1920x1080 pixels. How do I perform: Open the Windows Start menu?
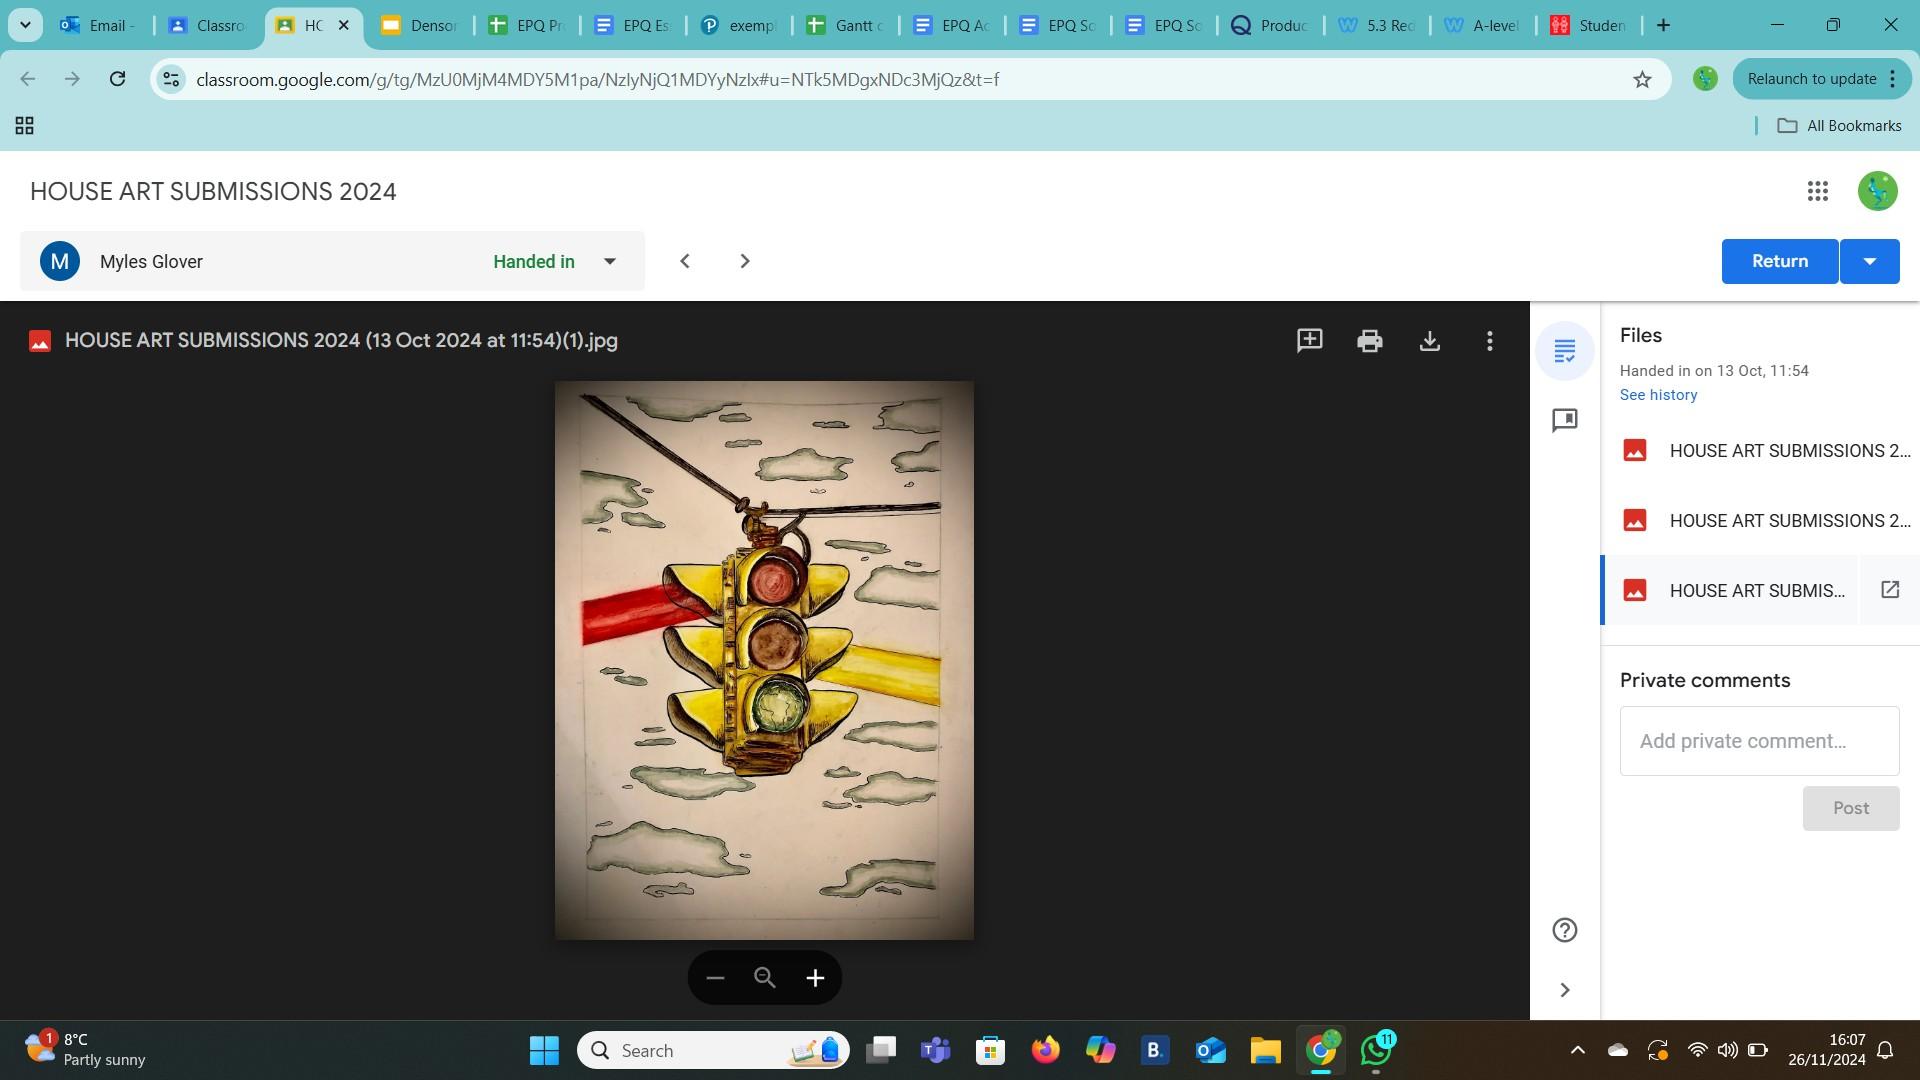[544, 1050]
